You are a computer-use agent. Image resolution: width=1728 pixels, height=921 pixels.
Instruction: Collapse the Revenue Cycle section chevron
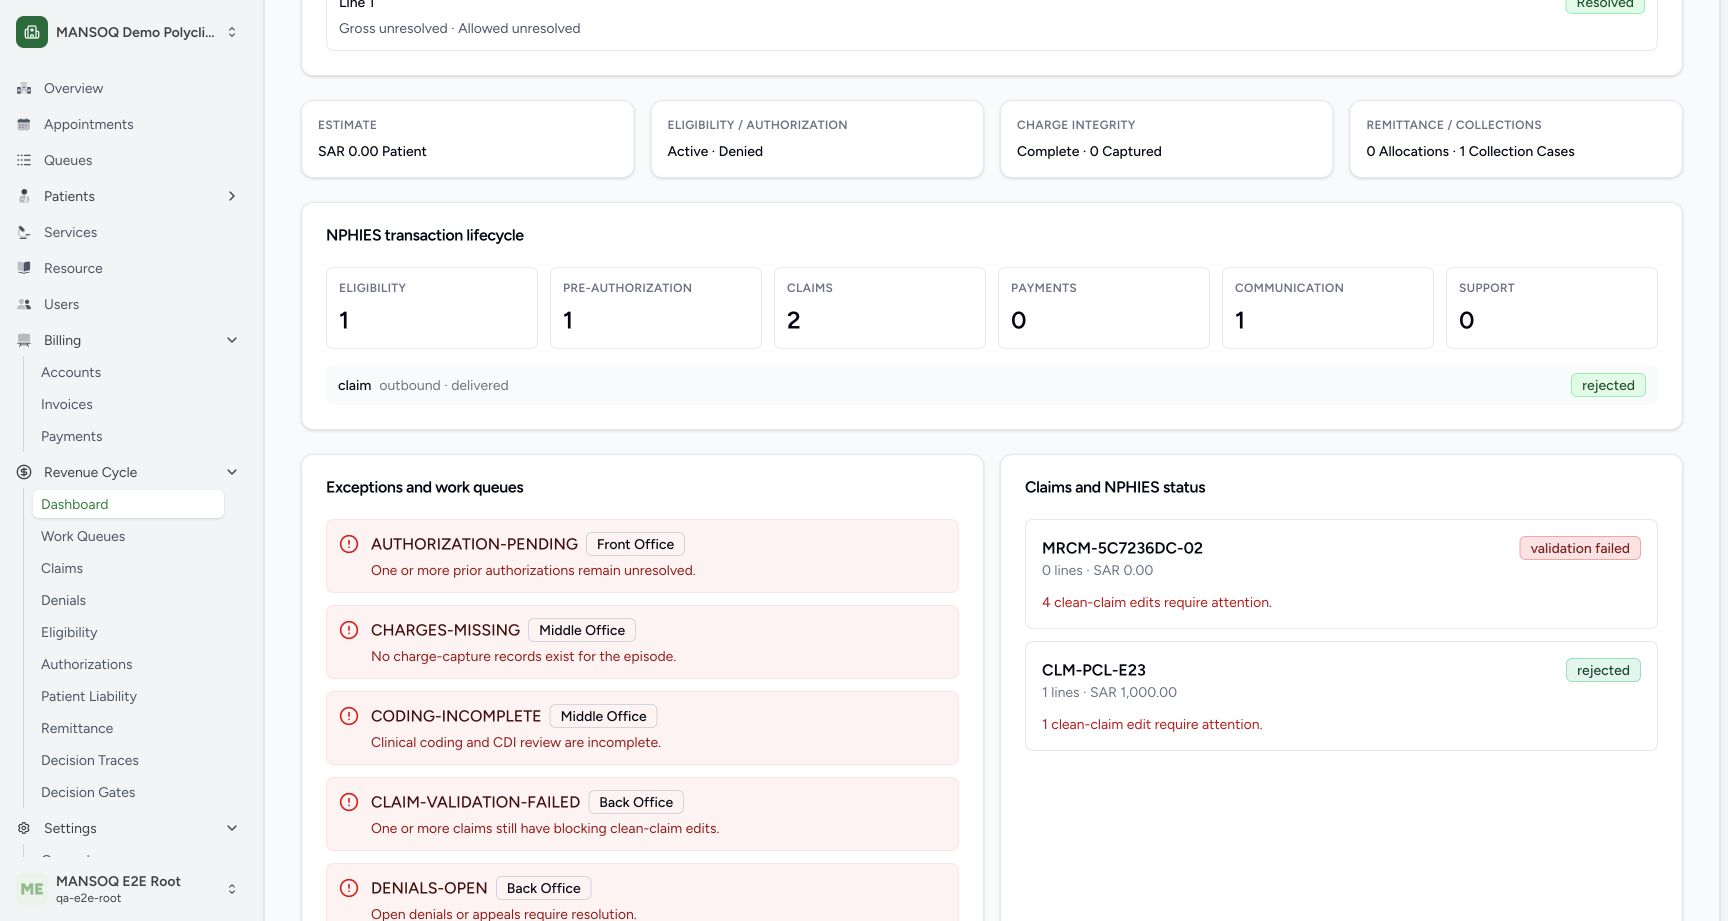click(232, 472)
